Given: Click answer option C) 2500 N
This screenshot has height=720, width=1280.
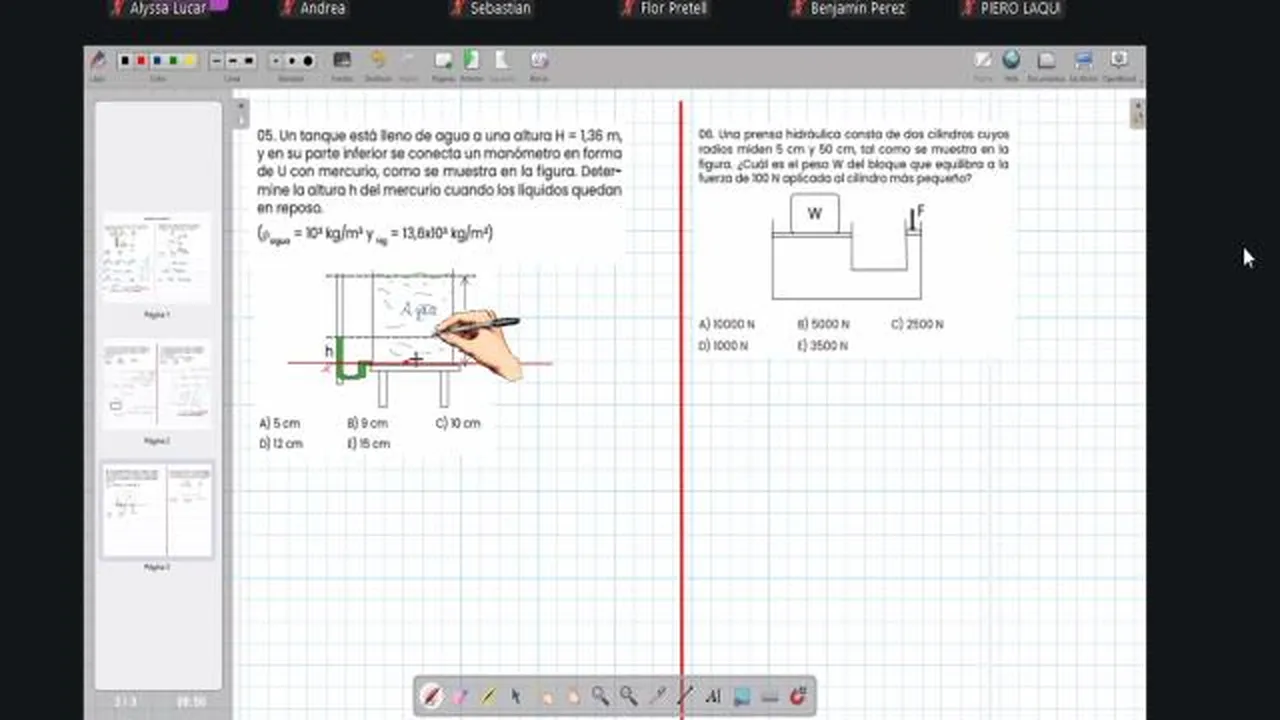Looking at the screenshot, I should (x=917, y=324).
